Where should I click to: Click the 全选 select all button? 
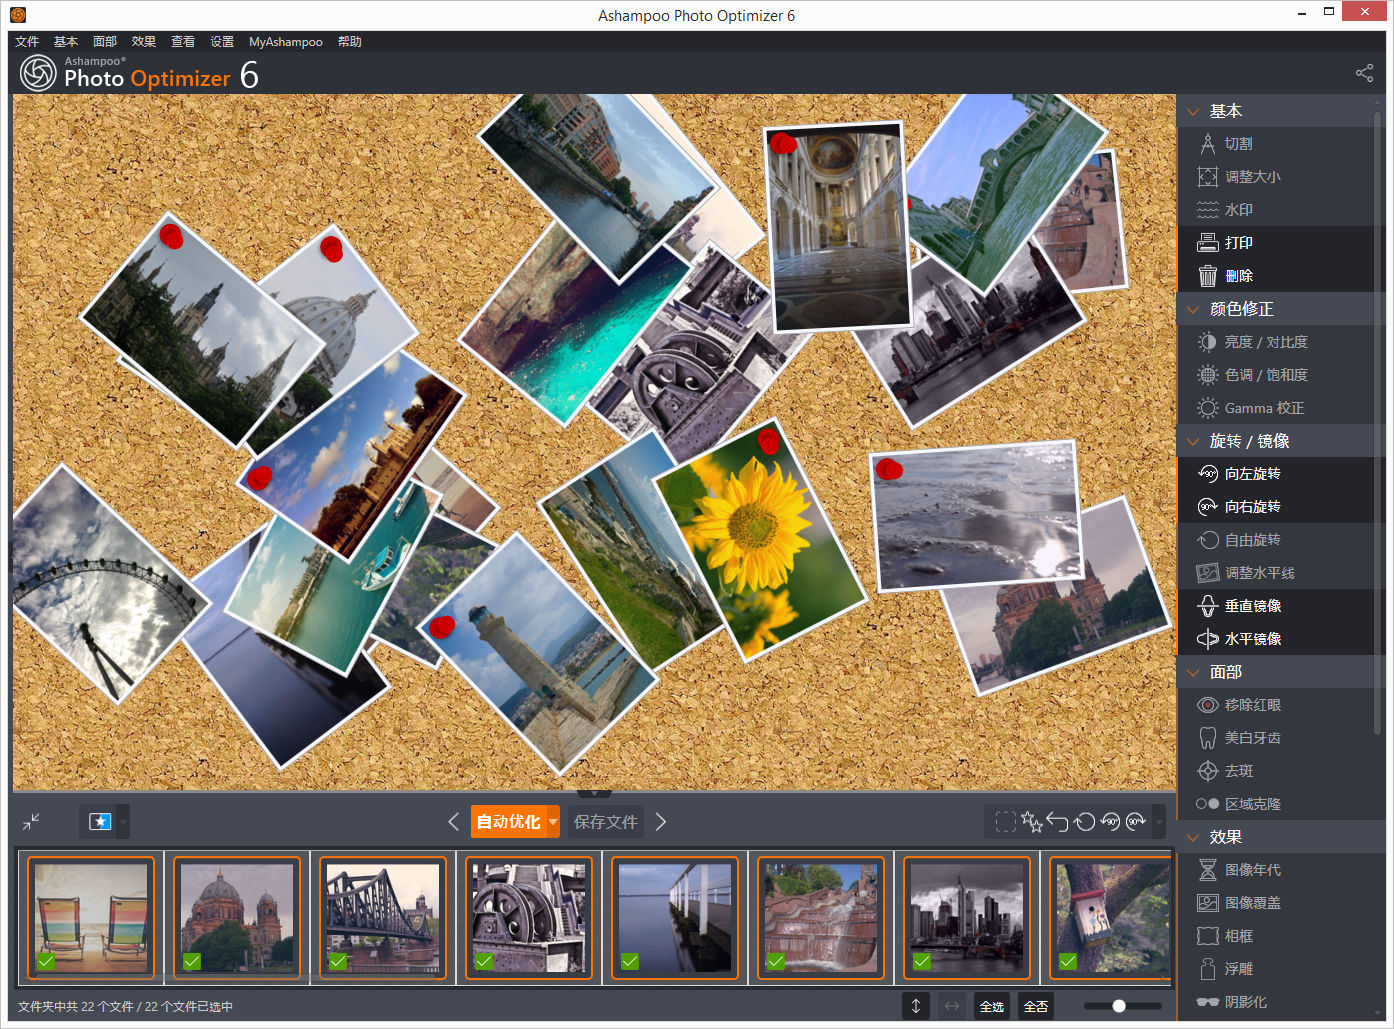coord(991,1006)
